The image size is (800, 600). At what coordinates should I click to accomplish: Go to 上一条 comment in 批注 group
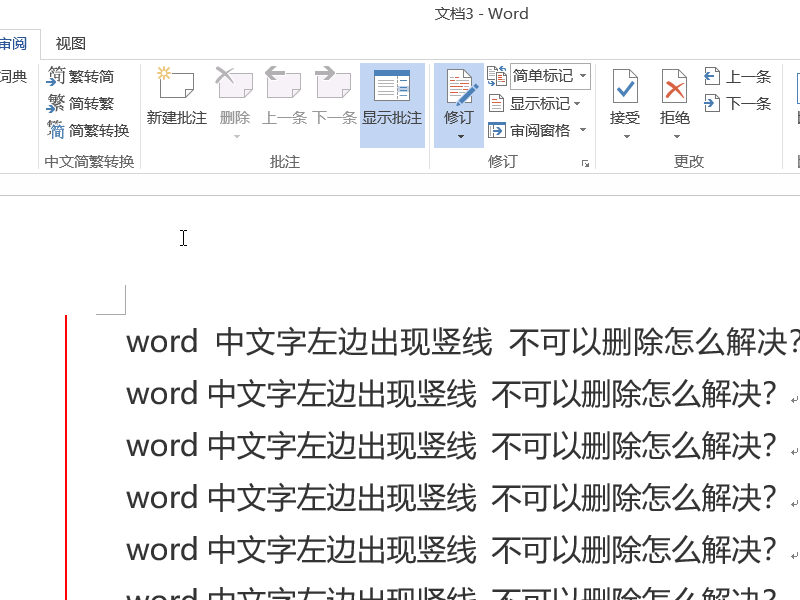pyautogui.click(x=284, y=97)
